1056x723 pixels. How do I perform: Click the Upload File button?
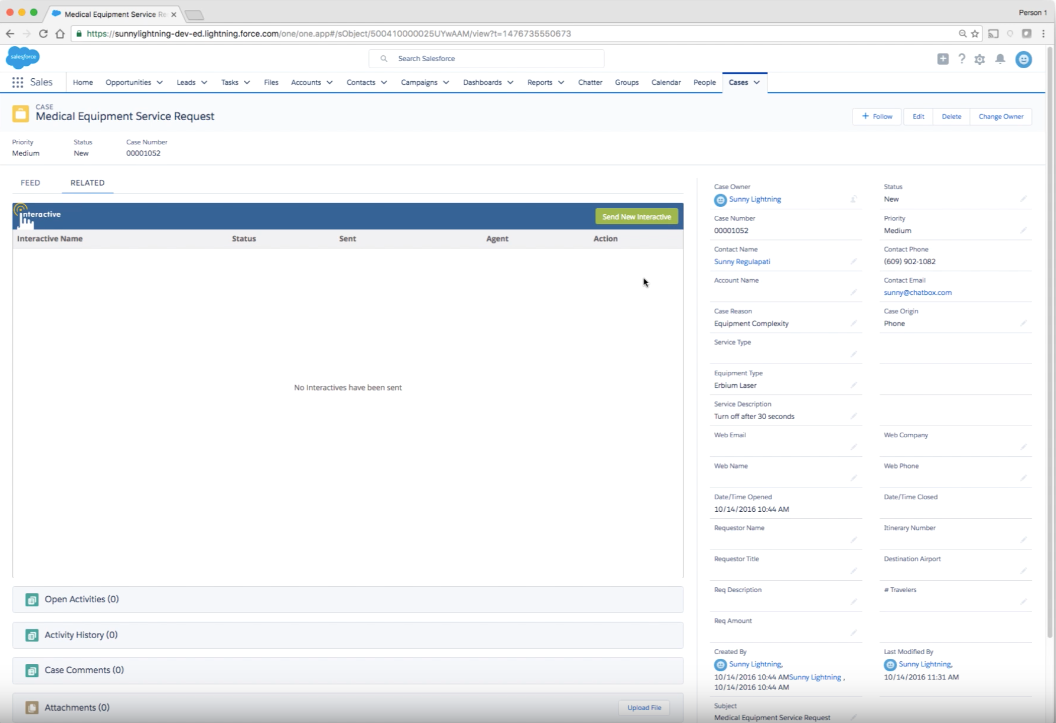click(644, 708)
